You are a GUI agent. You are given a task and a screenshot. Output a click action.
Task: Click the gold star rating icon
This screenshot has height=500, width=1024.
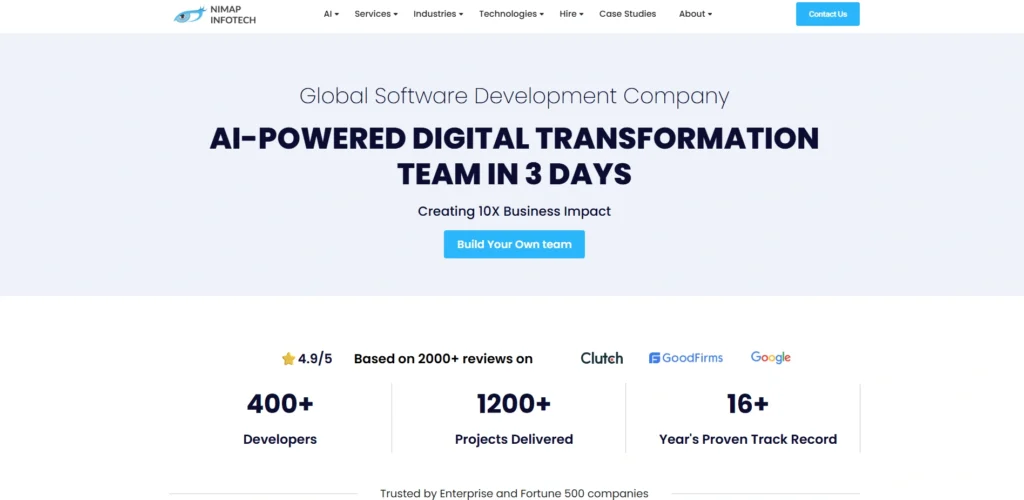(289, 359)
